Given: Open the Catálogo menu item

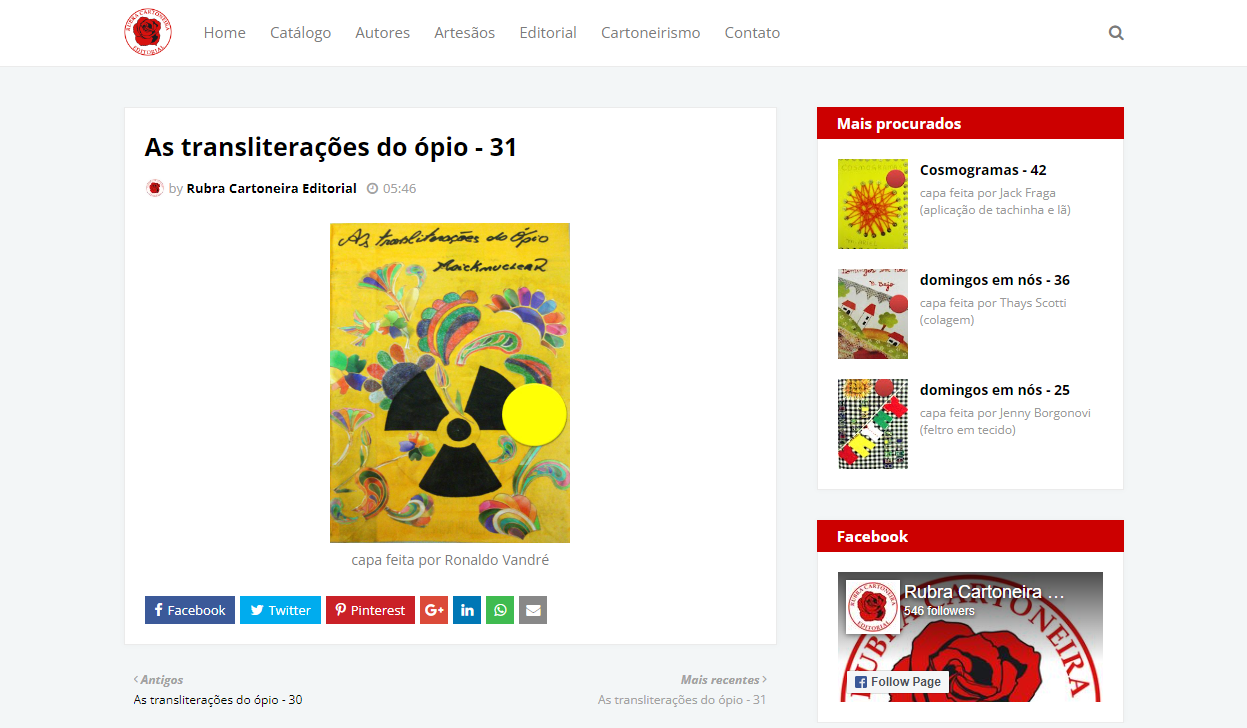Looking at the screenshot, I should coord(300,33).
